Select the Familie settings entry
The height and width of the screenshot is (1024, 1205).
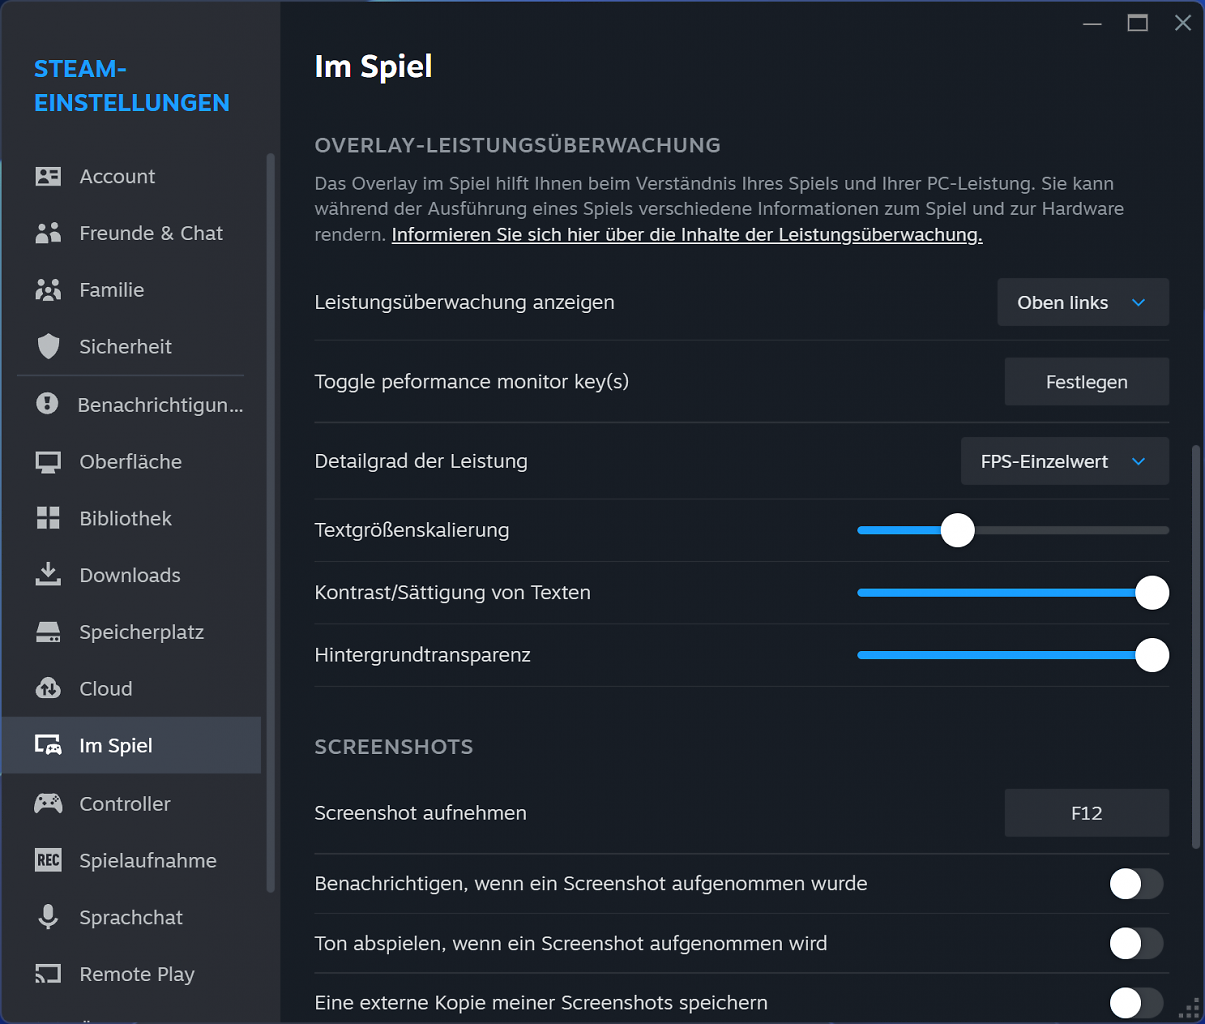(x=131, y=290)
